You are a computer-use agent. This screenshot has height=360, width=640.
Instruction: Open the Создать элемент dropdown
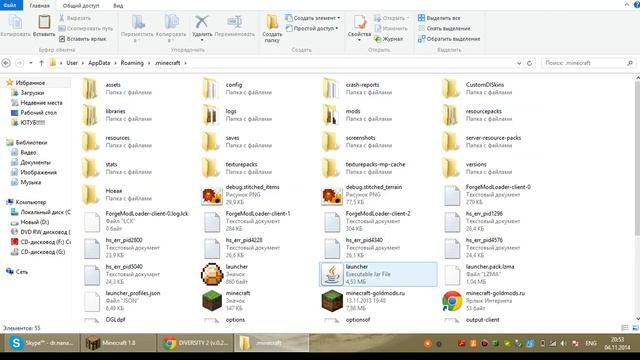(313, 18)
